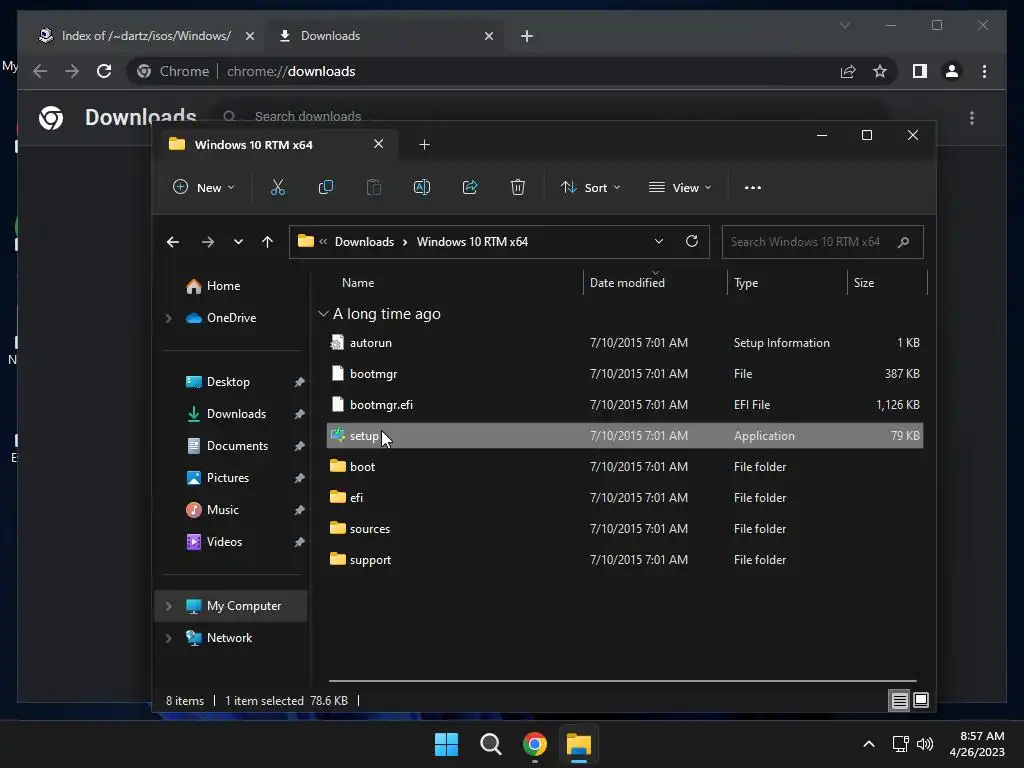This screenshot has height=768, width=1024.
Task: Open the See more (three dots) menu
Action: point(752,187)
